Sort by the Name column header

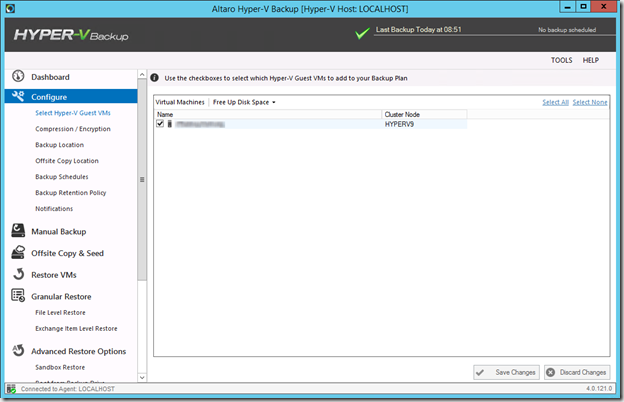pyautogui.click(x=268, y=114)
